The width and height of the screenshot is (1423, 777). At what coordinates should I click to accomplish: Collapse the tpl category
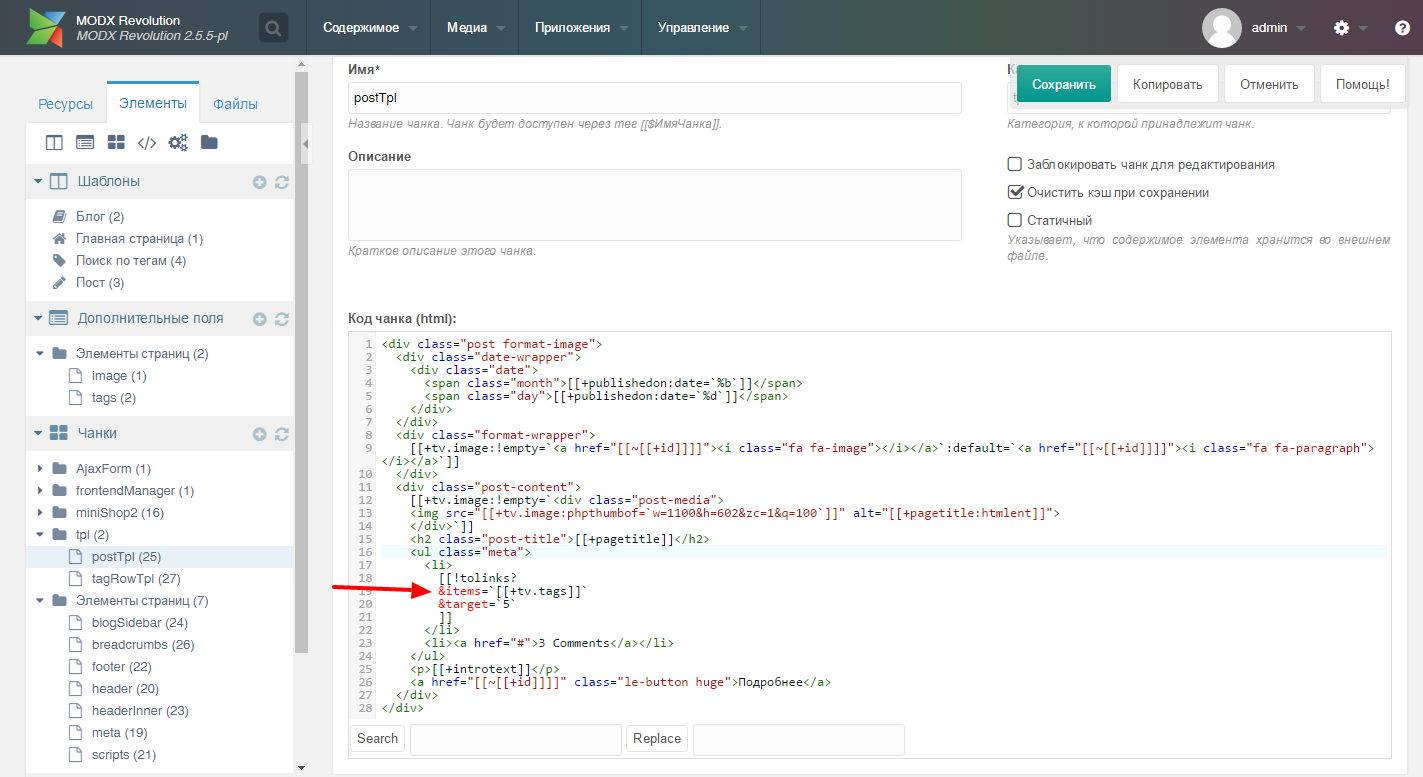coord(40,535)
